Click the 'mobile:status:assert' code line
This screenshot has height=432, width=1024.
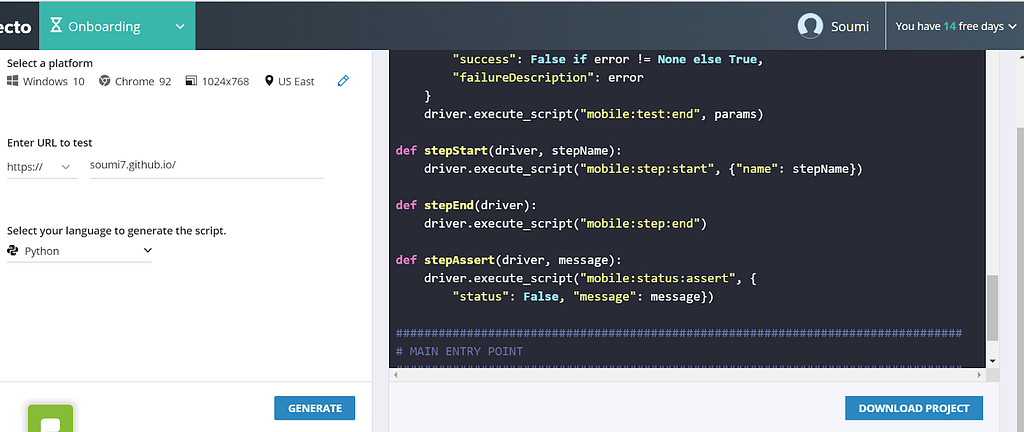point(590,279)
